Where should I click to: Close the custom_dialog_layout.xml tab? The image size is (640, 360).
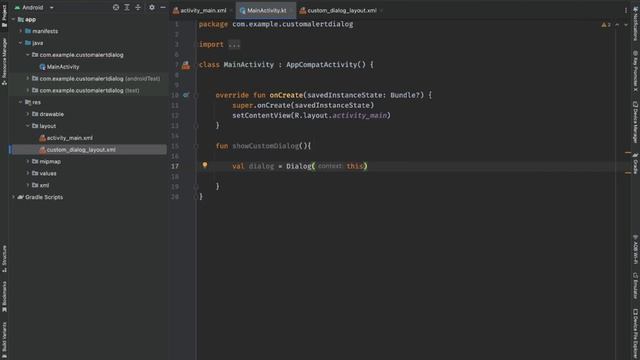(381, 11)
